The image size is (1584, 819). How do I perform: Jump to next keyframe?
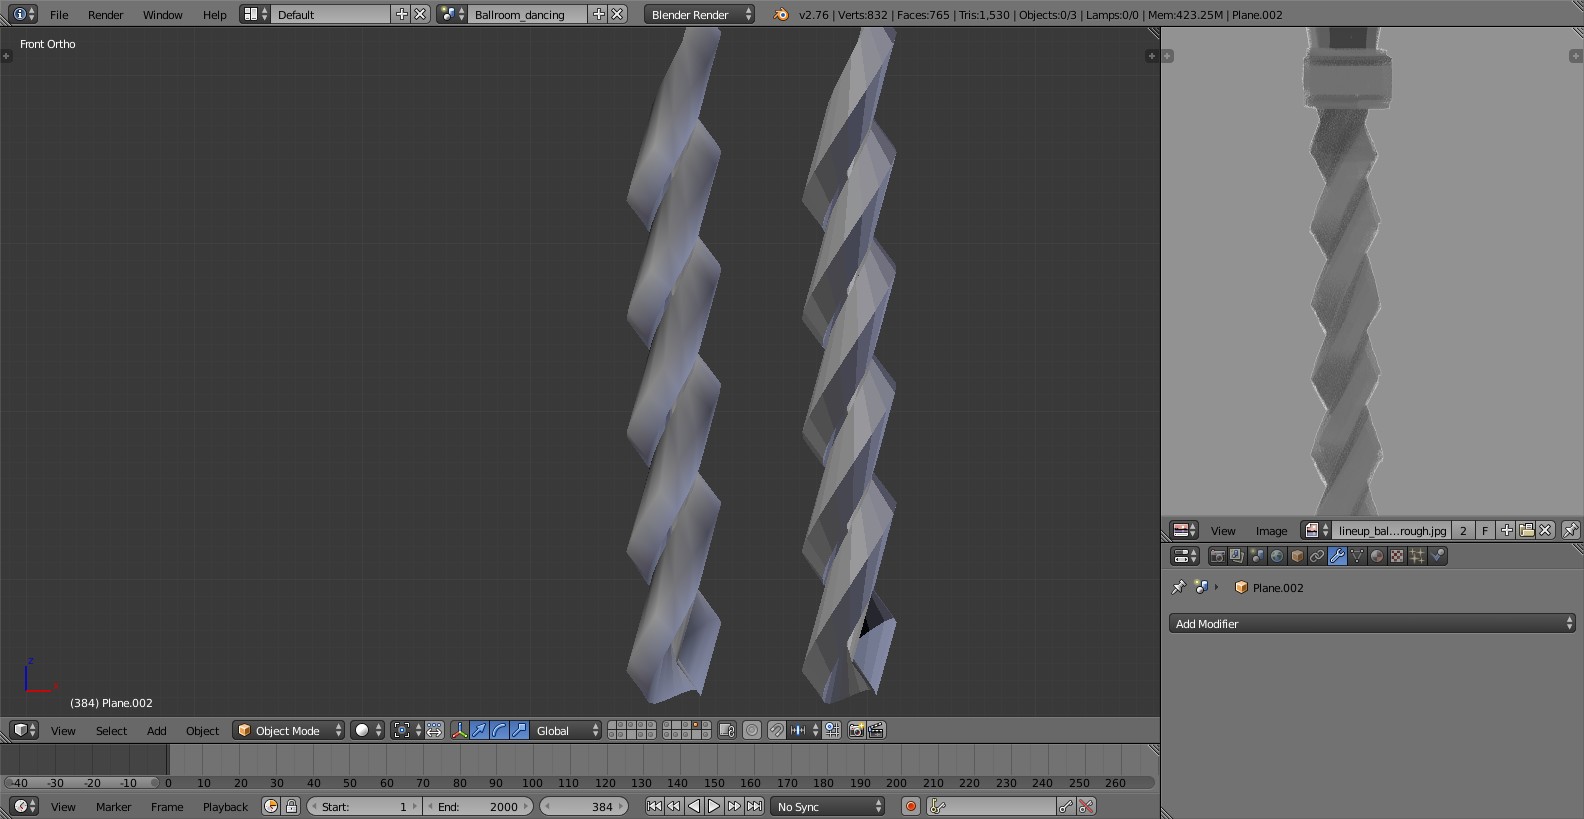click(x=734, y=806)
